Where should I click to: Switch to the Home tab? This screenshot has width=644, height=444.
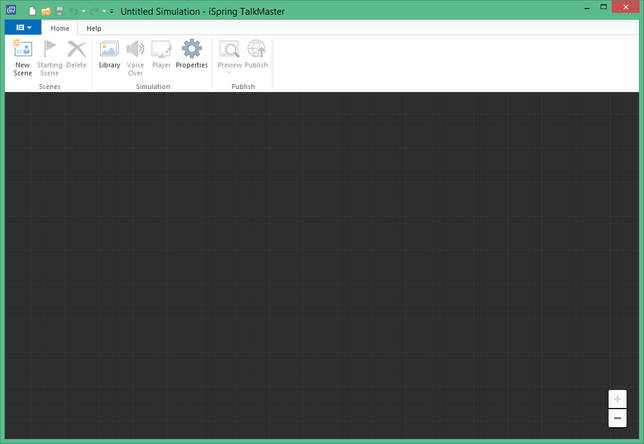(x=60, y=28)
